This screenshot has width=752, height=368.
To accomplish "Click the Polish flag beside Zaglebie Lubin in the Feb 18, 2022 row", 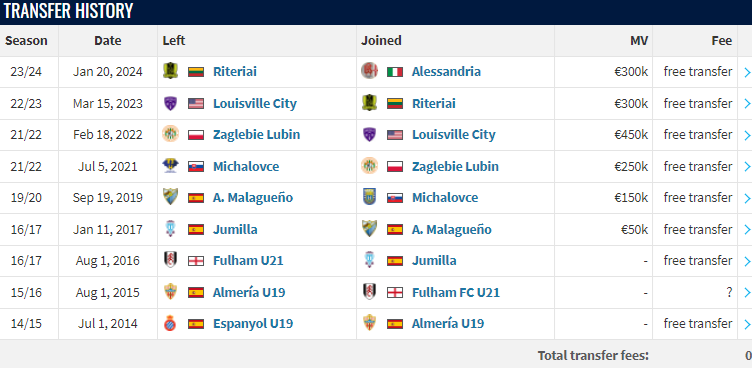I will pos(196,135).
